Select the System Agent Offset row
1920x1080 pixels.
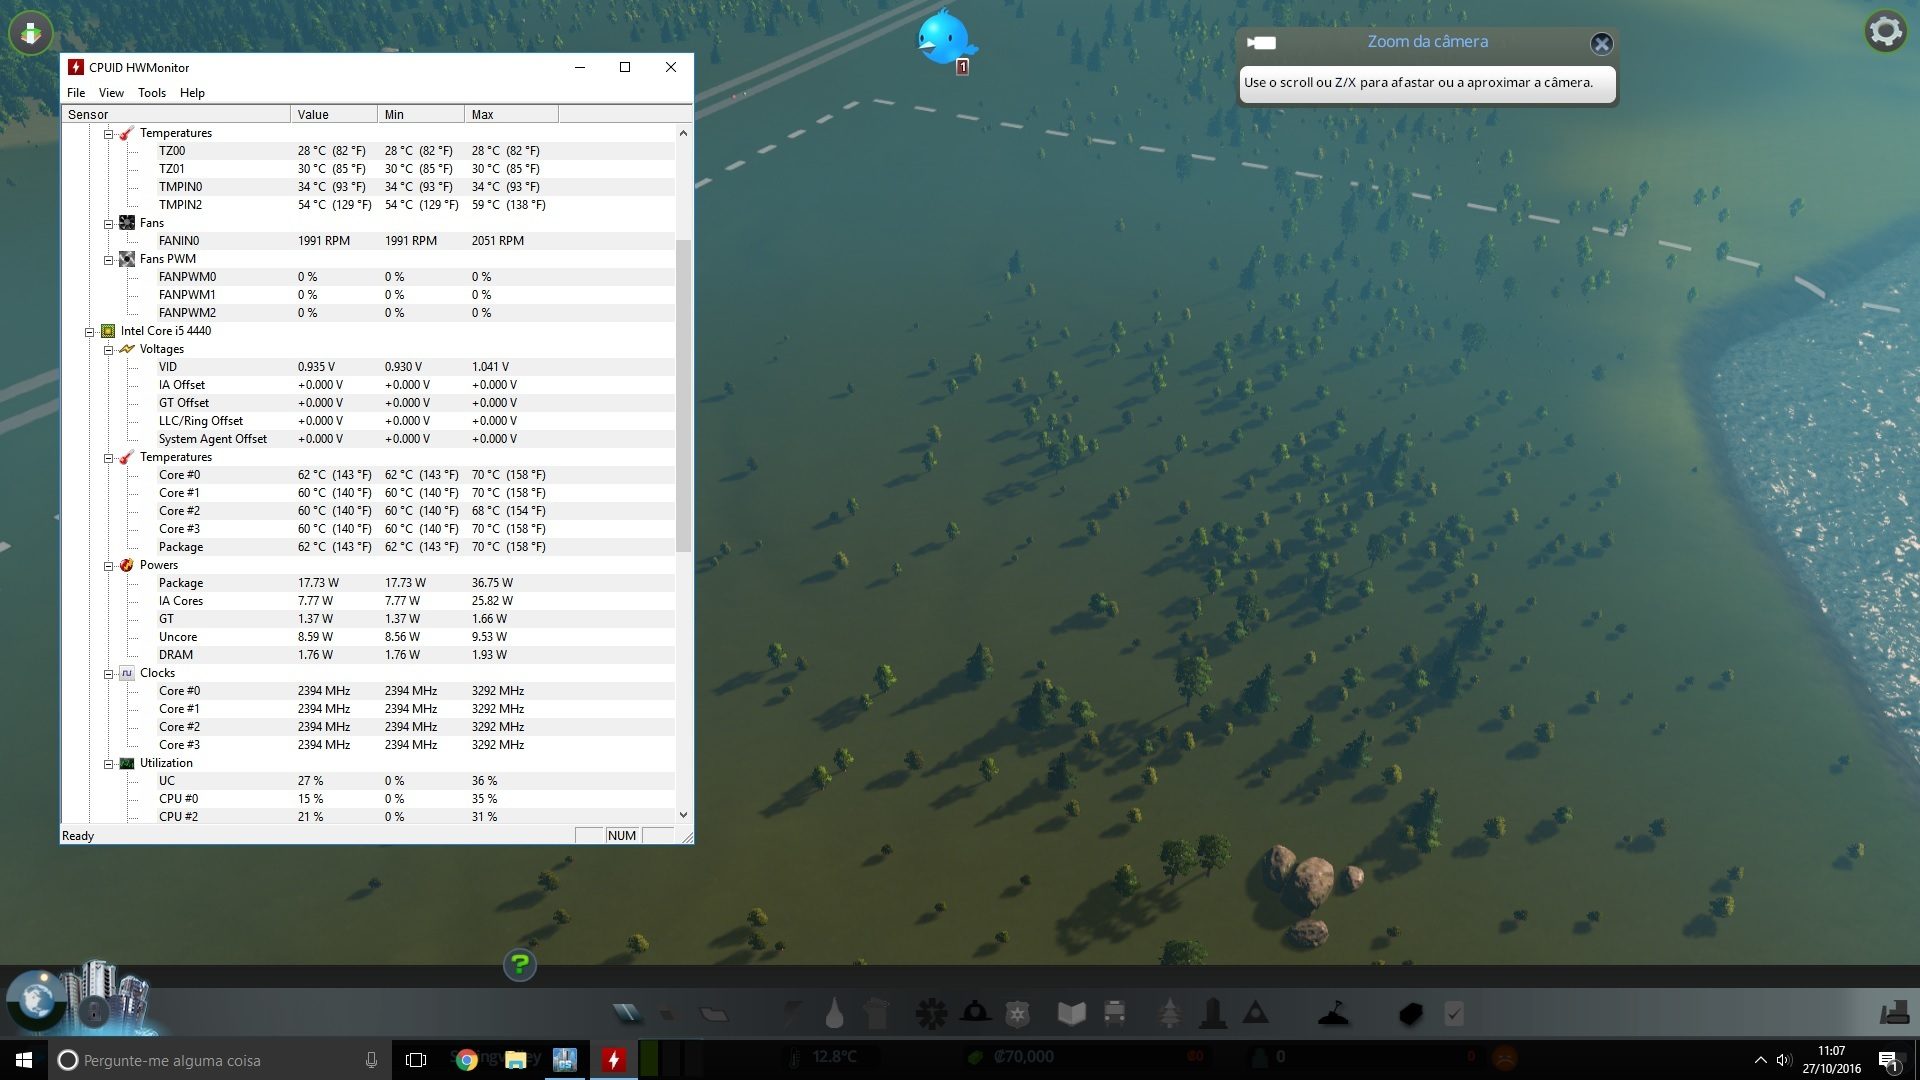pos(368,439)
